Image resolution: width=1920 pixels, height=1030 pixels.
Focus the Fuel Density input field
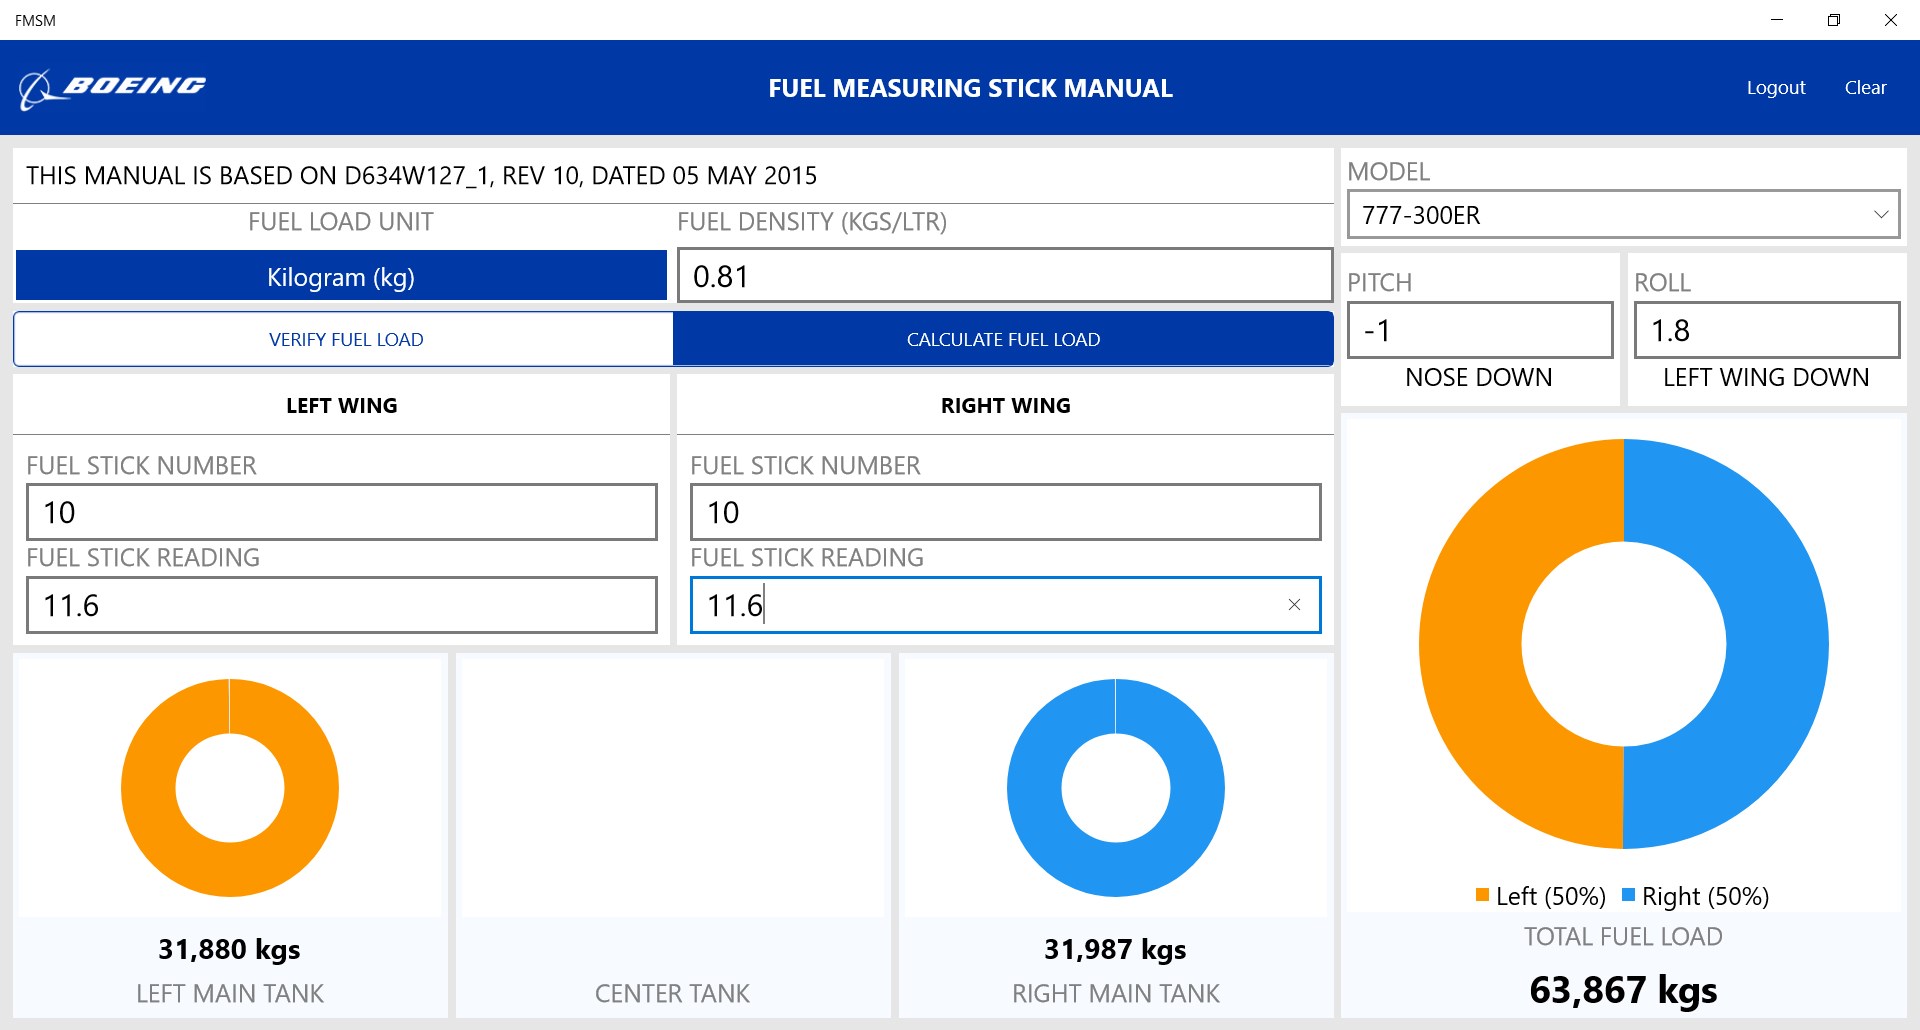coord(1005,276)
